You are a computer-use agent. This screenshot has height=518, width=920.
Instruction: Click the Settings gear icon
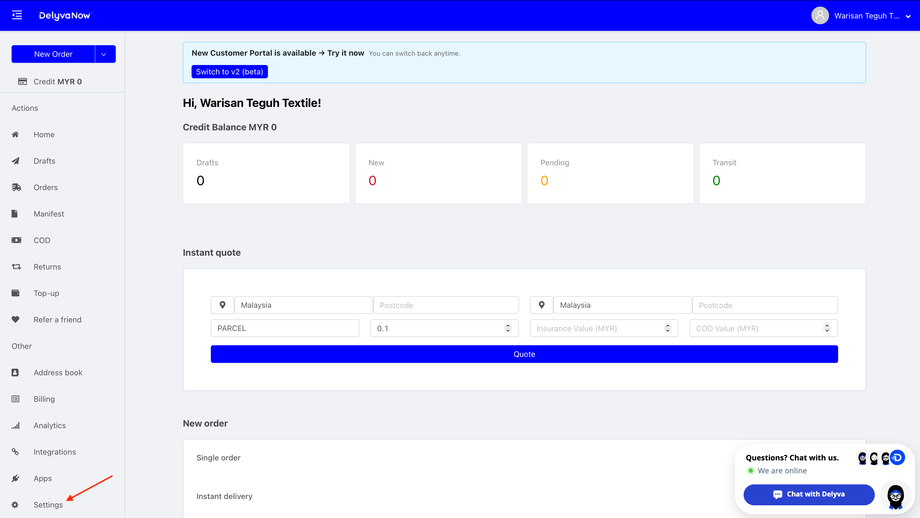(x=15, y=505)
